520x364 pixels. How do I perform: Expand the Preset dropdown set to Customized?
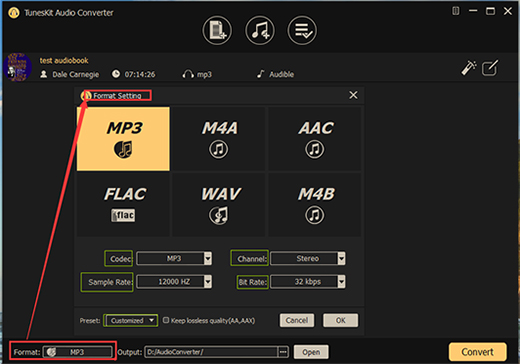tap(131, 321)
